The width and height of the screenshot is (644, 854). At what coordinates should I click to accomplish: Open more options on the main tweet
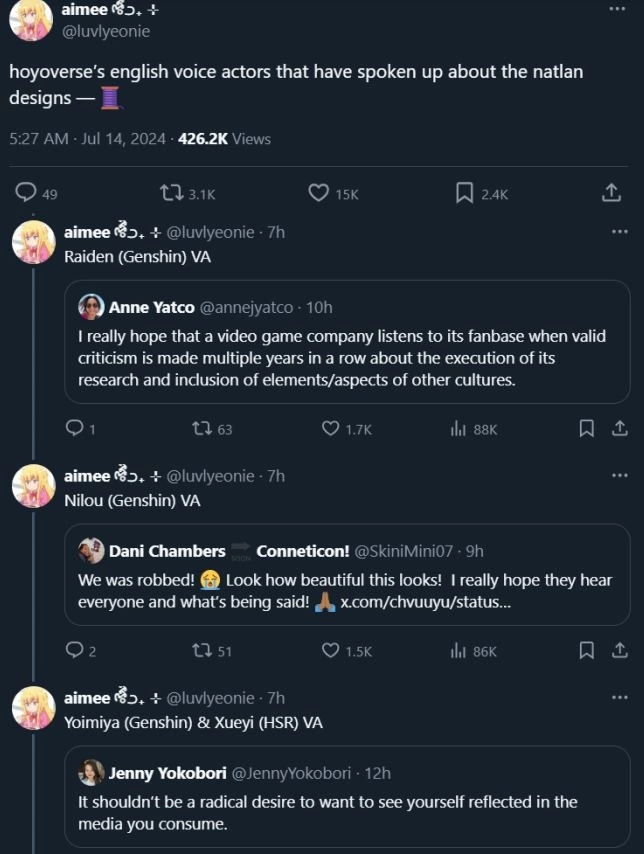tap(617, 9)
